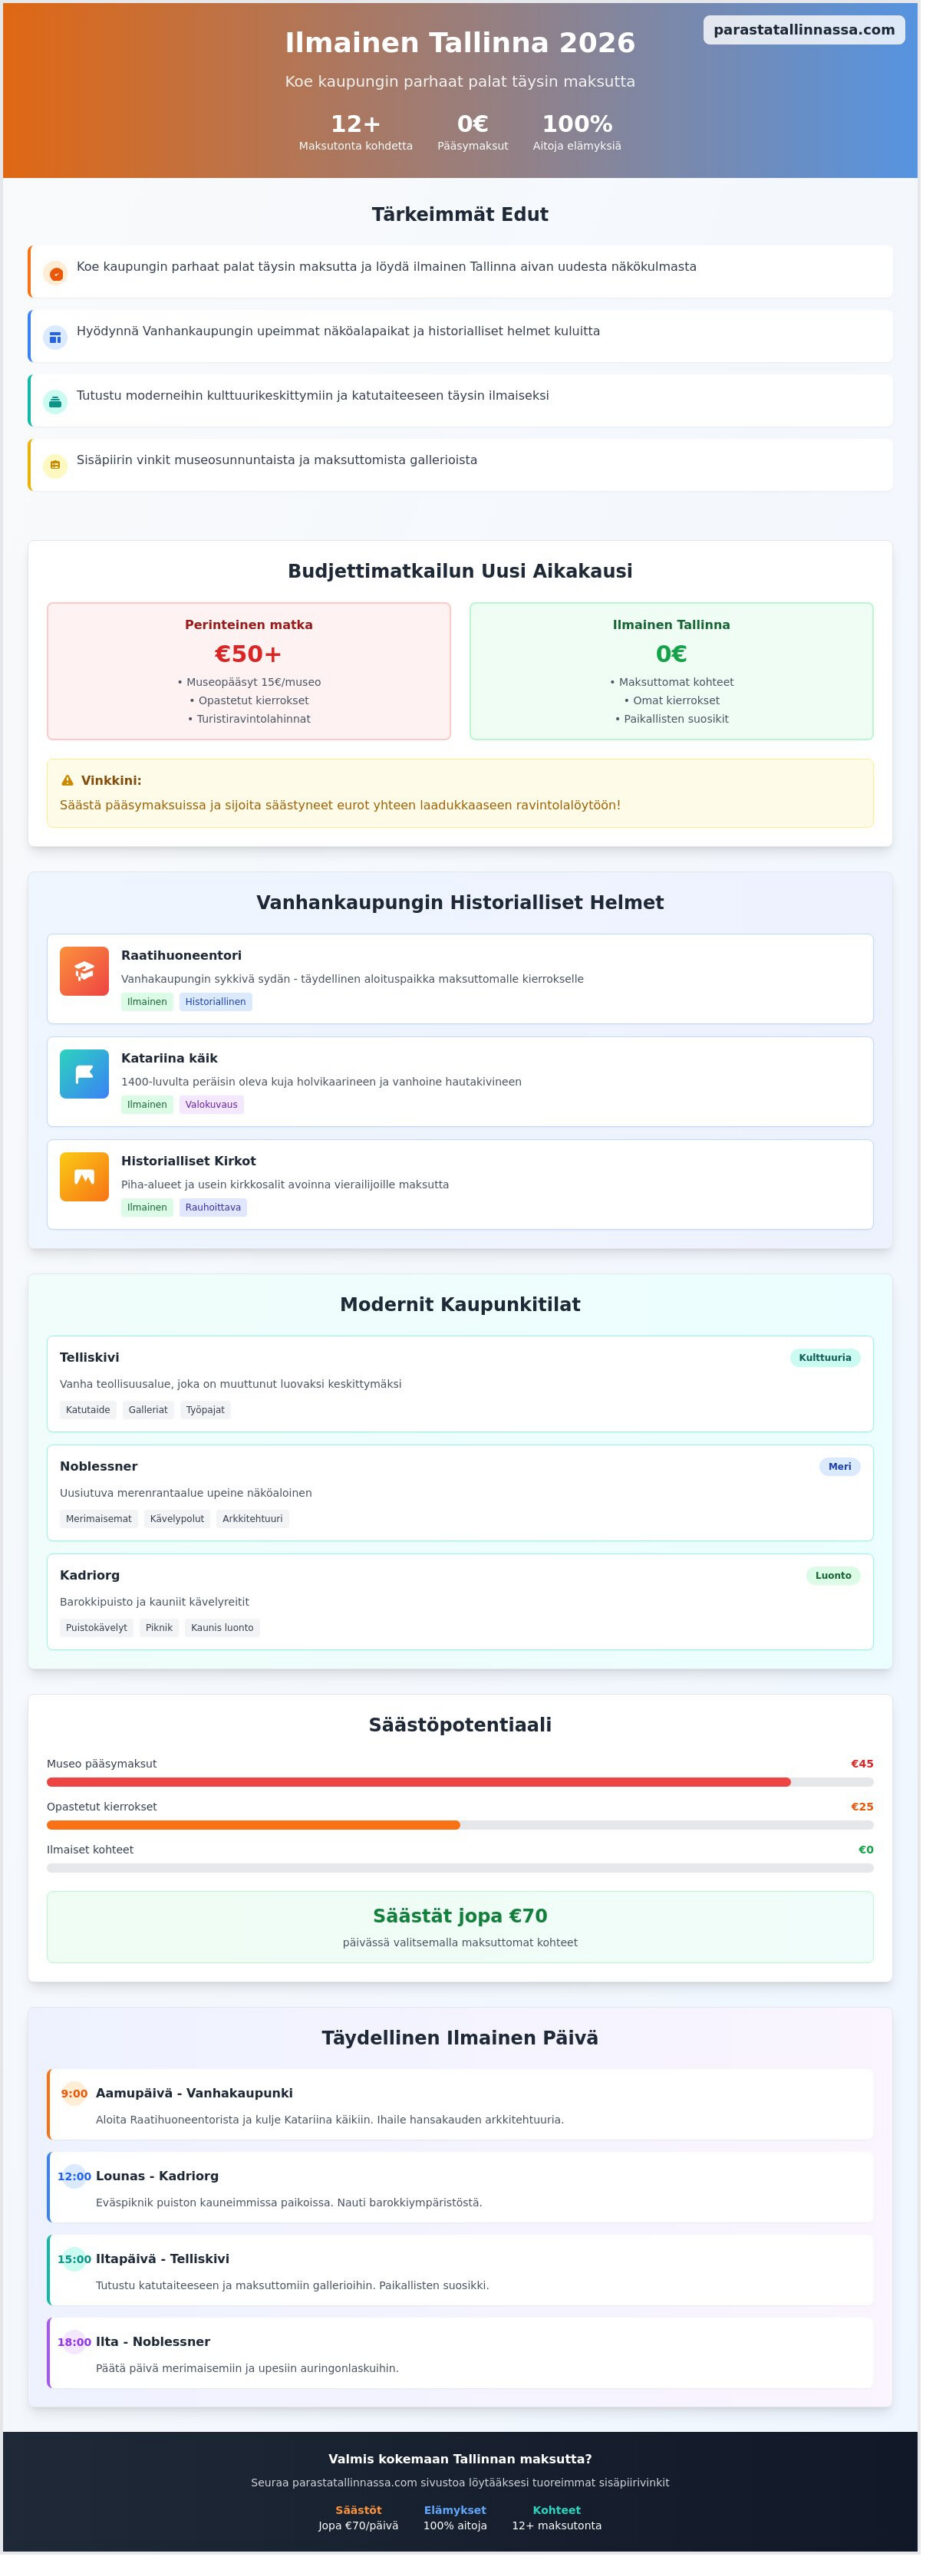The width and height of the screenshot is (936, 2560).
Task: Click the yellow icon beside Historialliset Kirkot
Action: [84, 1177]
